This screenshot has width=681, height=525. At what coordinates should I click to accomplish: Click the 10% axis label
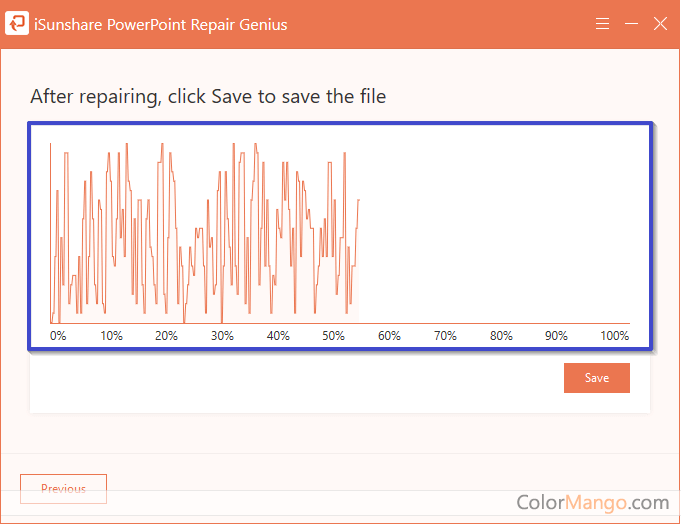pos(112,336)
